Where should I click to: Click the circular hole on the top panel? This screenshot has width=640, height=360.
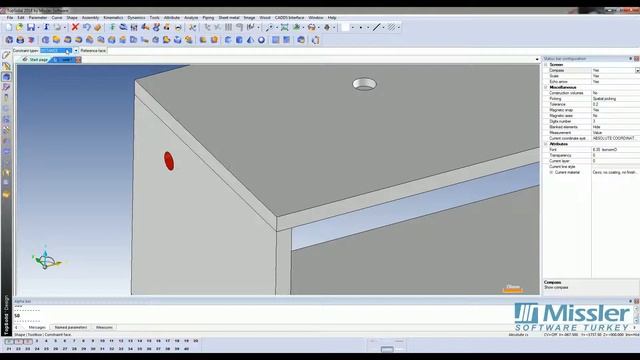[x=364, y=84]
